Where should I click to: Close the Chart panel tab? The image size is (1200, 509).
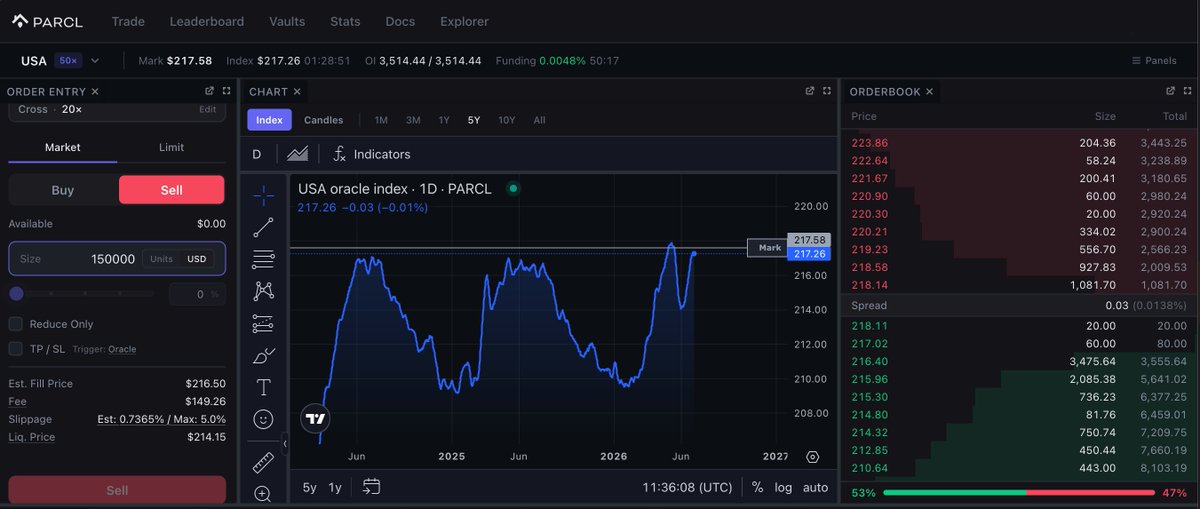click(x=297, y=92)
